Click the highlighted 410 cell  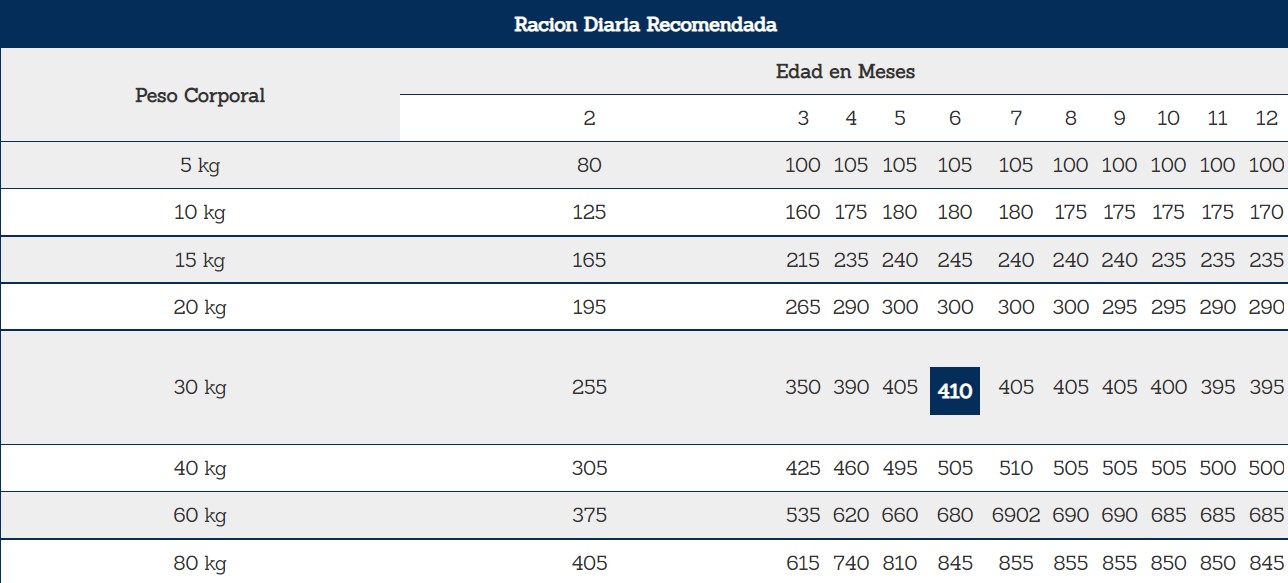955,390
